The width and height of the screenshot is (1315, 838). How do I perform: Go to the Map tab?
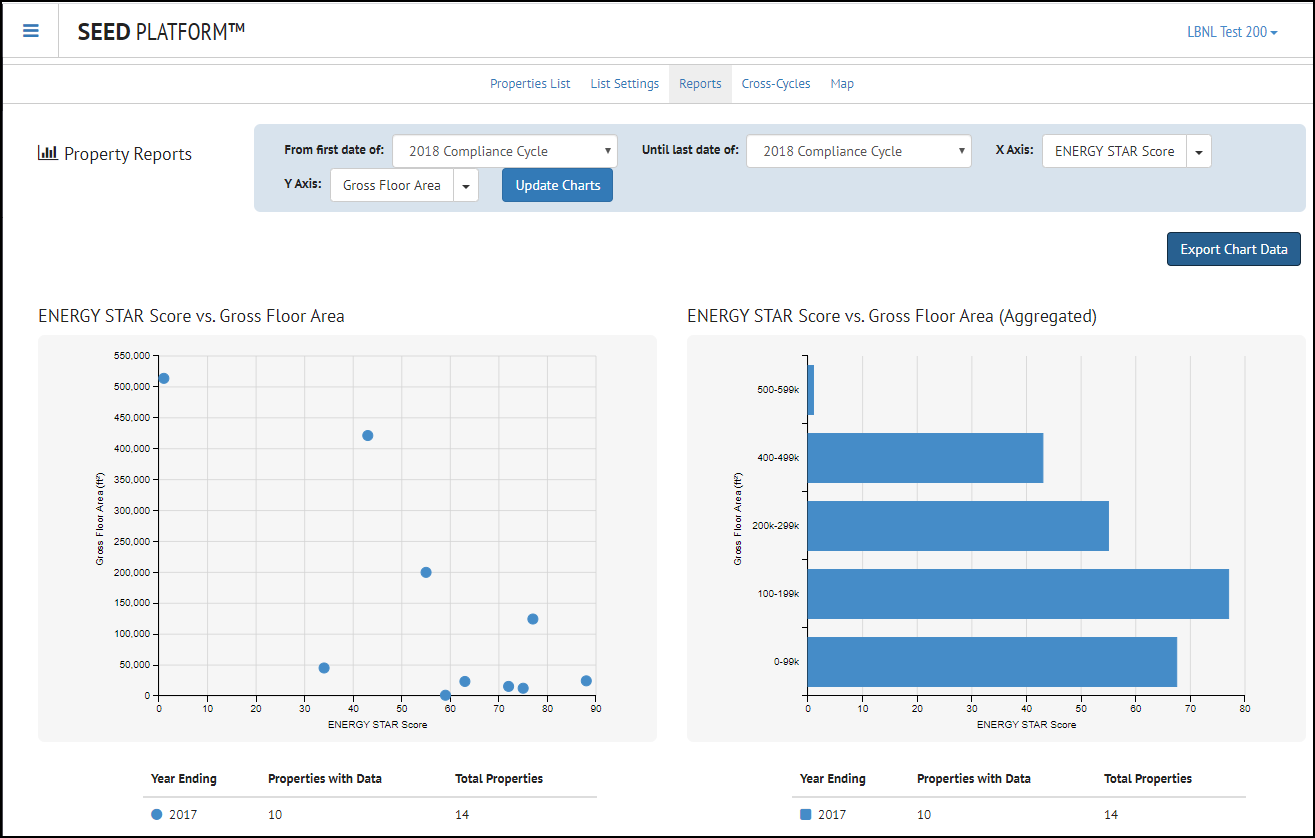842,84
